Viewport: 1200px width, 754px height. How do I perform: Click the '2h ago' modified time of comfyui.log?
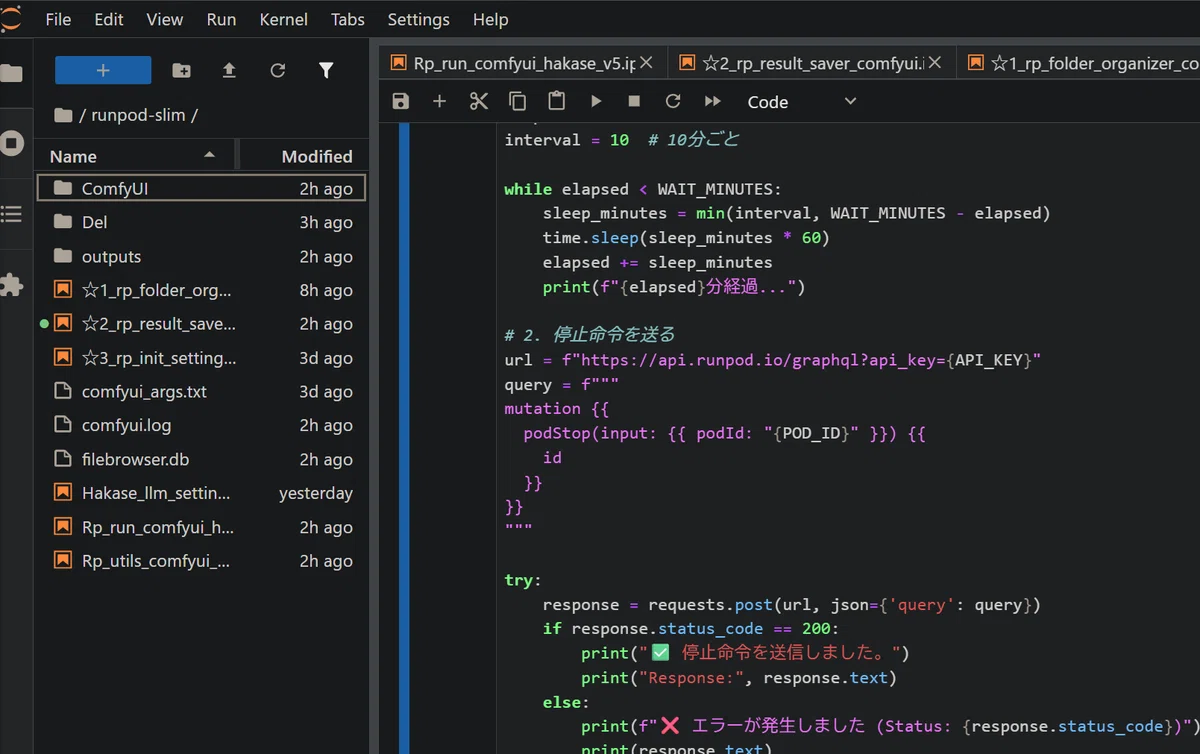(326, 425)
